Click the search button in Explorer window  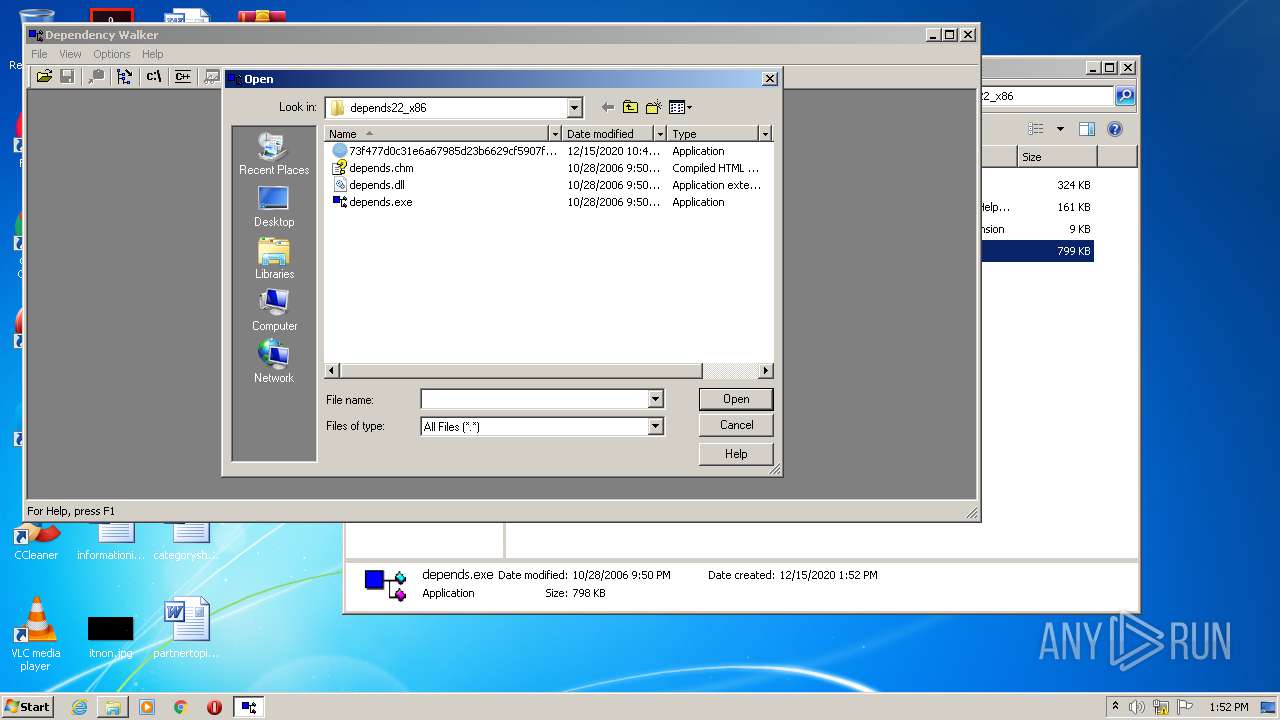(x=1125, y=96)
